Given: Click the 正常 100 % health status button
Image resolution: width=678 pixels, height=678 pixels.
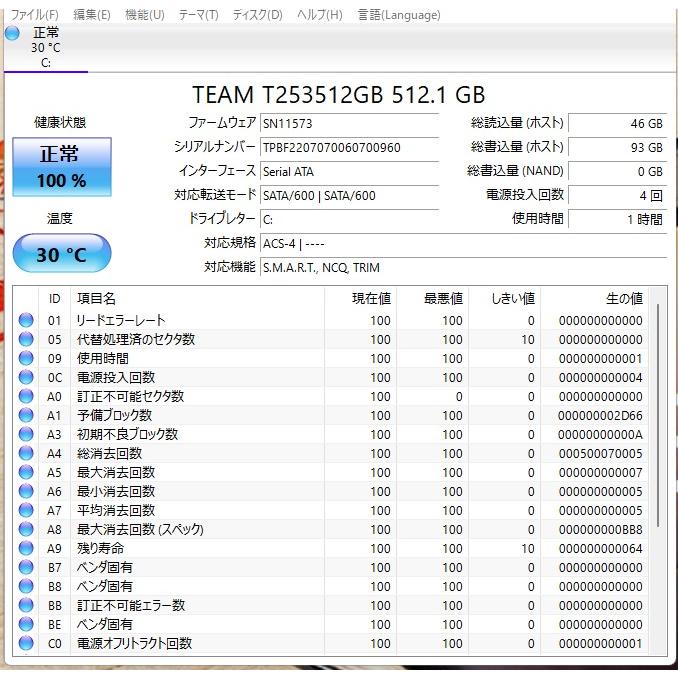Looking at the screenshot, I should (62, 167).
